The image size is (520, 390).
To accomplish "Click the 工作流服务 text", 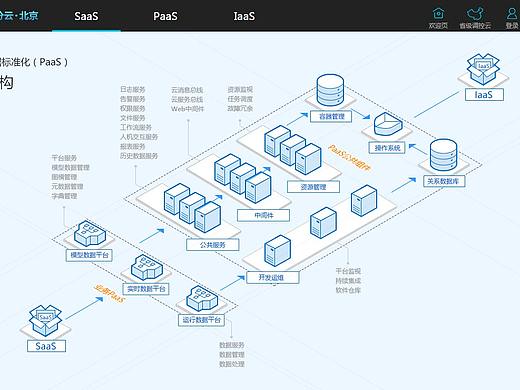I will coord(136,127).
